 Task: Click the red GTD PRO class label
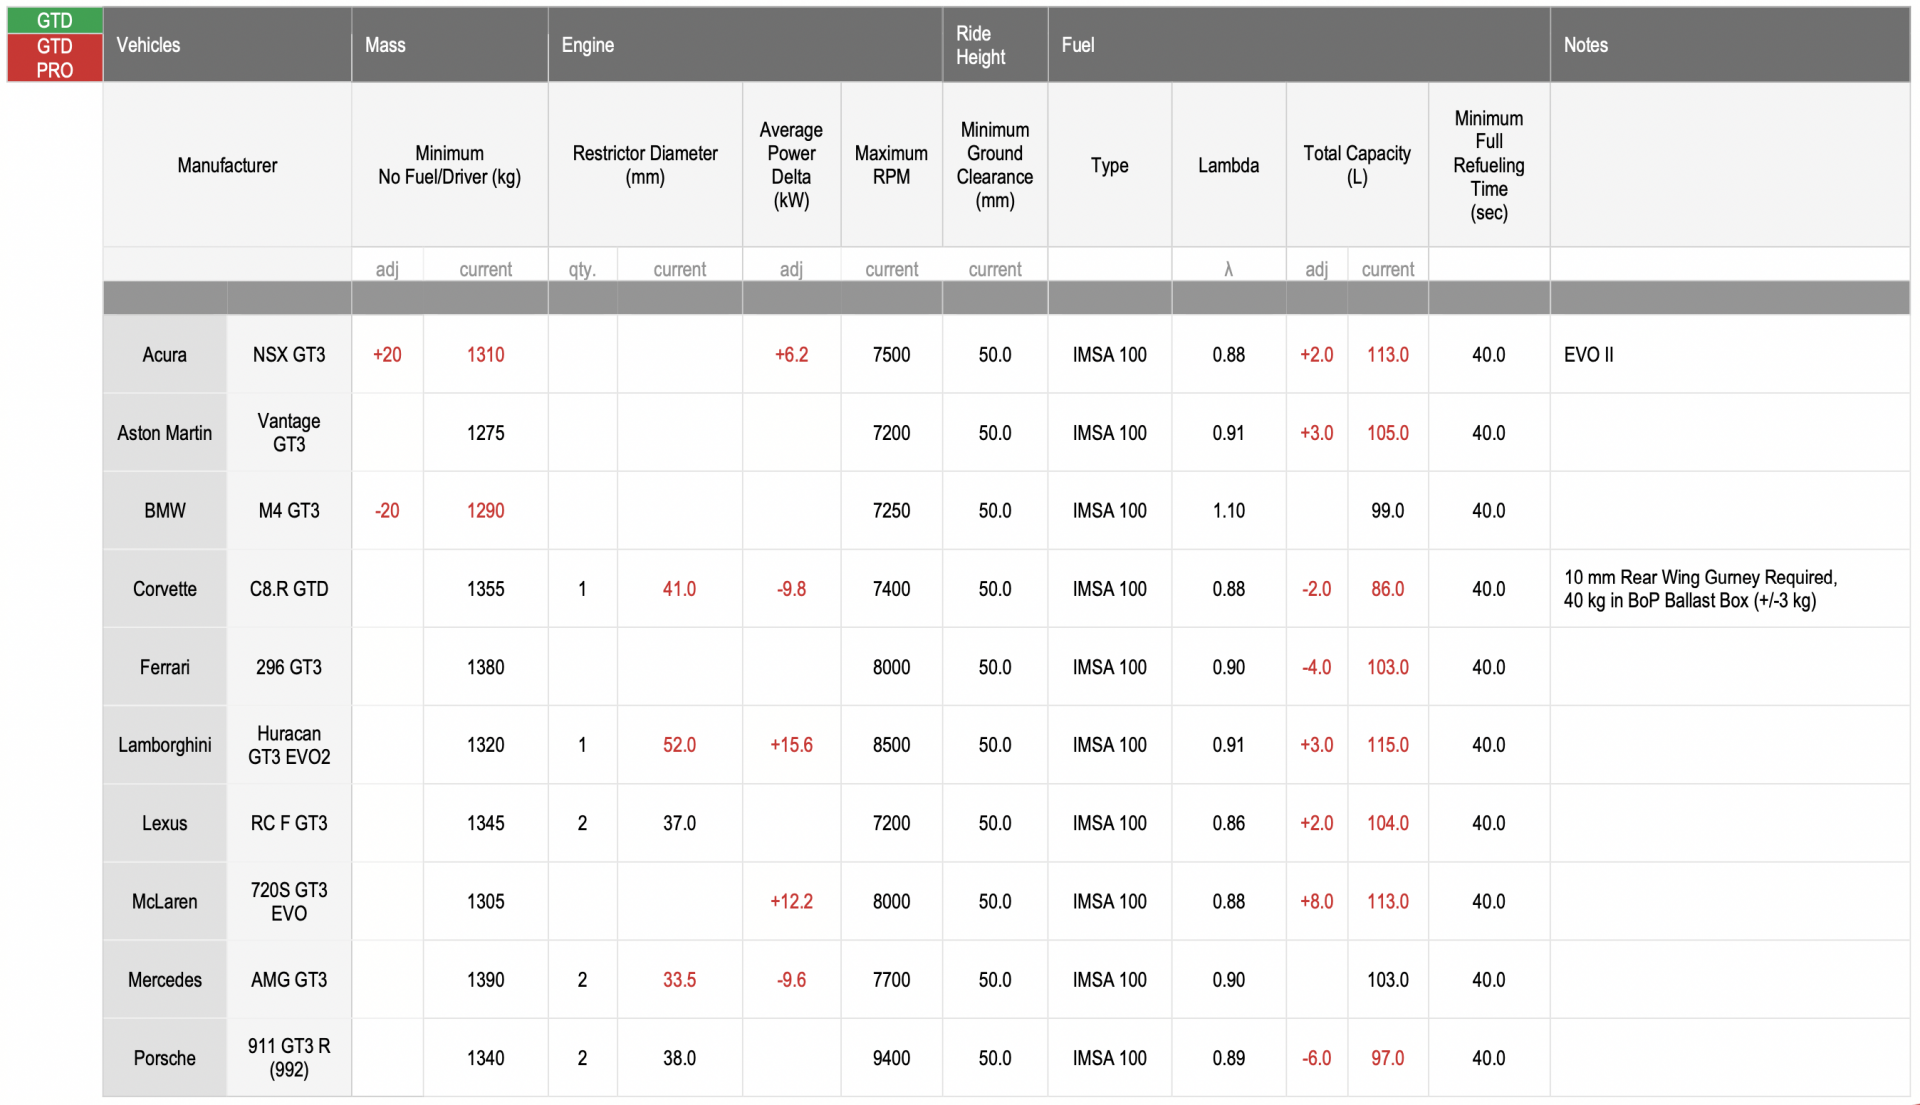(55, 58)
